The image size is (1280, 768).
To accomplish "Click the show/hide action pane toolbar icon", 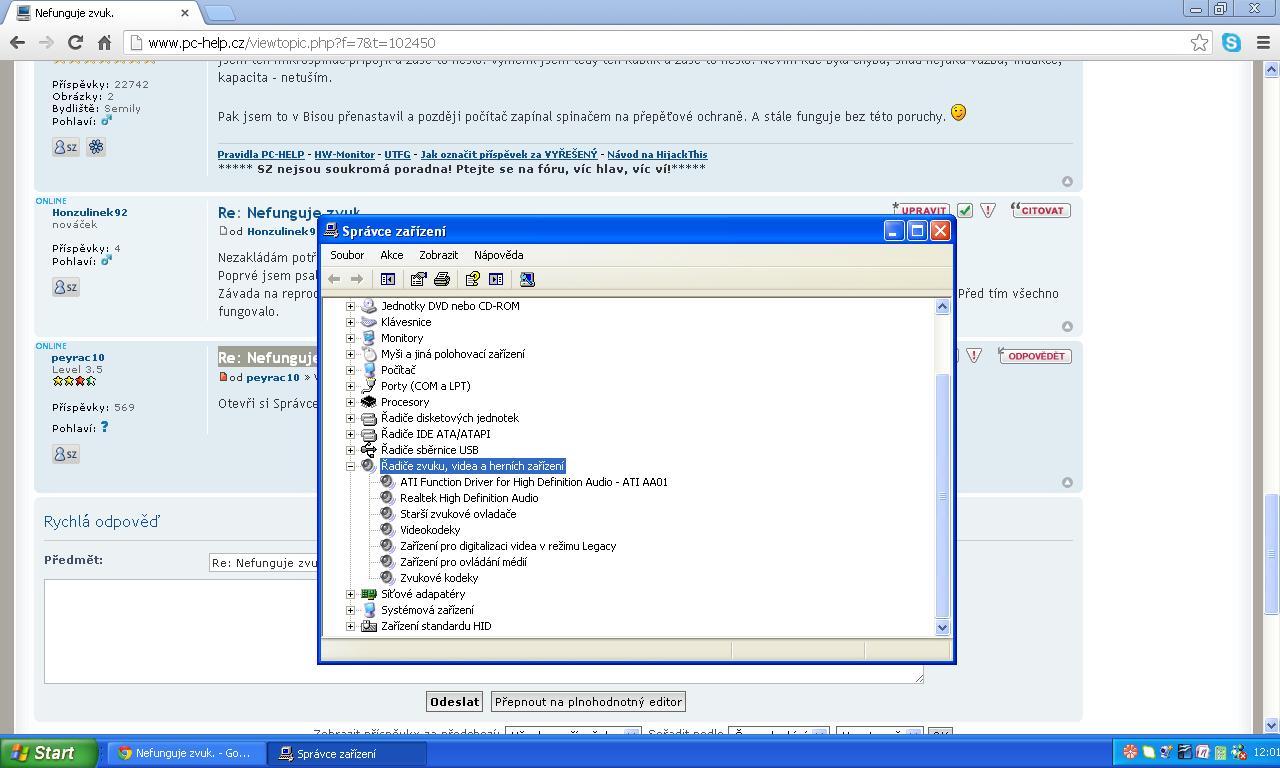I will tap(496, 279).
